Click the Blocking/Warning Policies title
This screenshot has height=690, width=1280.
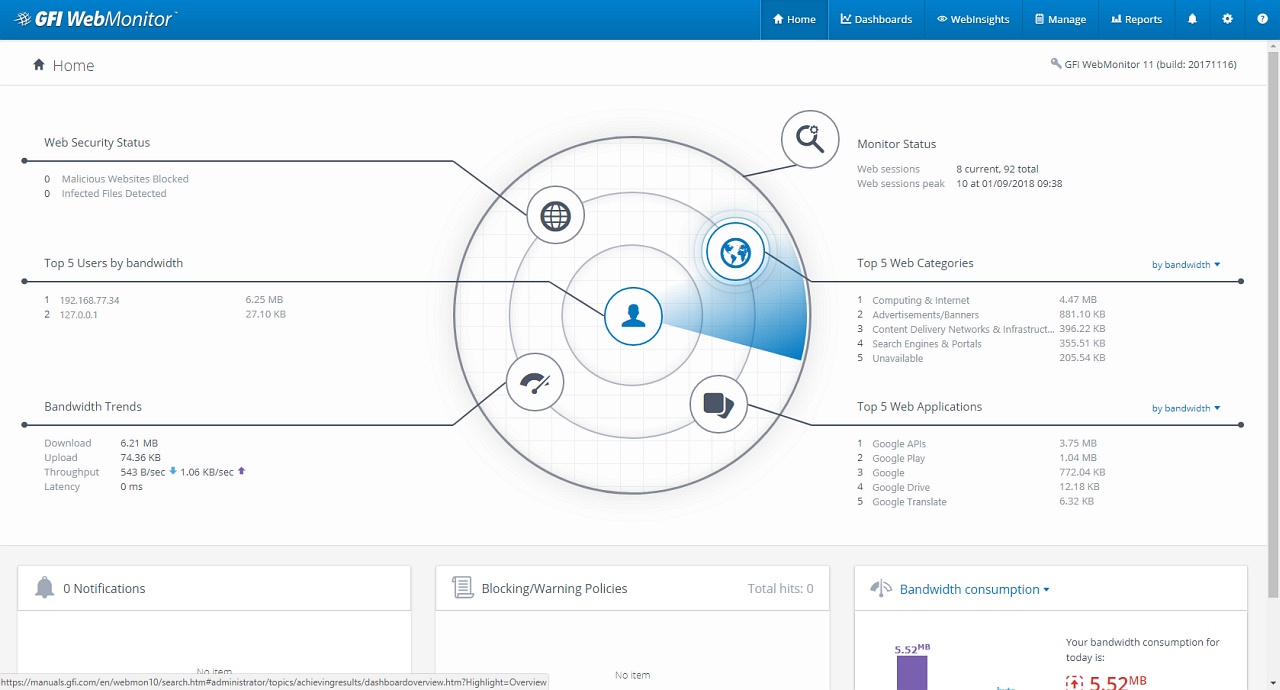[x=554, y=588]
